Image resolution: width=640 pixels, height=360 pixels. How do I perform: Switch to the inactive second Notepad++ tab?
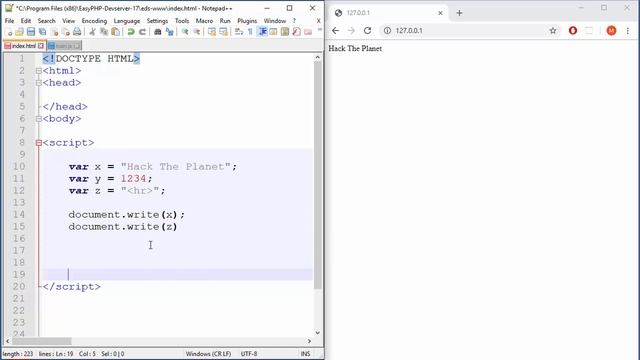tap(64, 46)
